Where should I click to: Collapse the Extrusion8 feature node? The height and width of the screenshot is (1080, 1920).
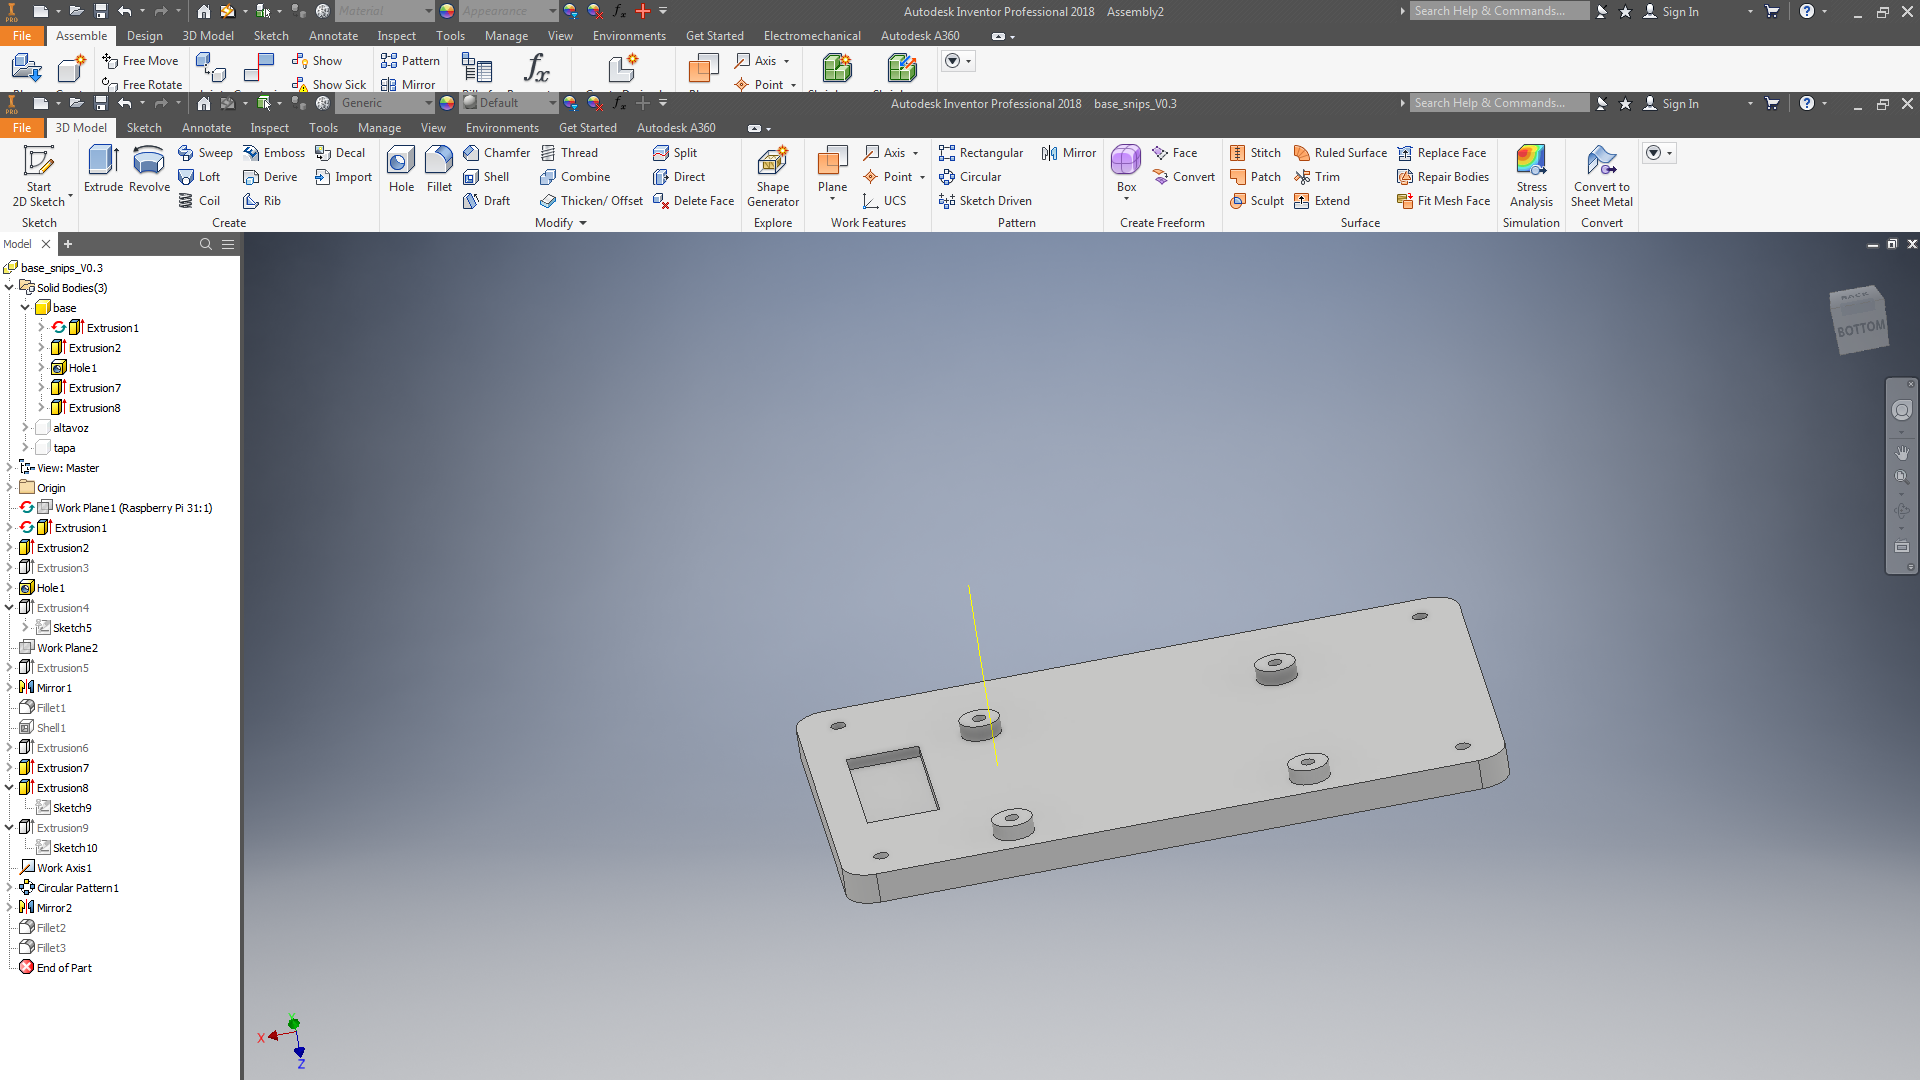[x=9, y=788]
